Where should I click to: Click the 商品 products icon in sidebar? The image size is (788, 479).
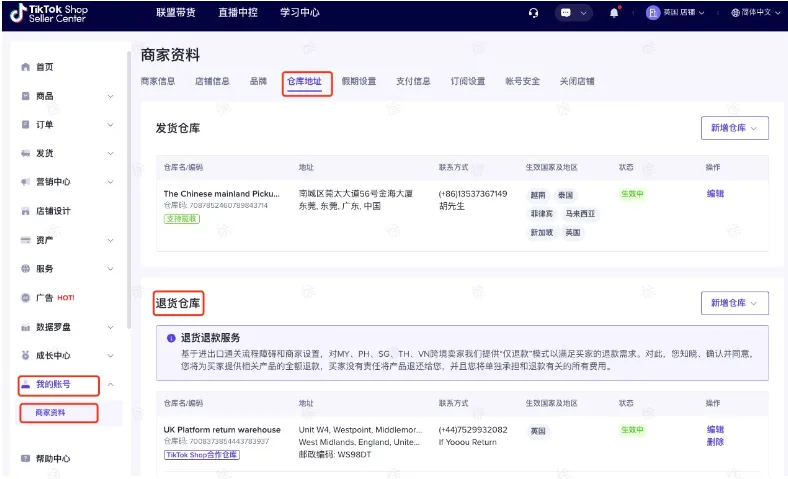coord(26,95)
